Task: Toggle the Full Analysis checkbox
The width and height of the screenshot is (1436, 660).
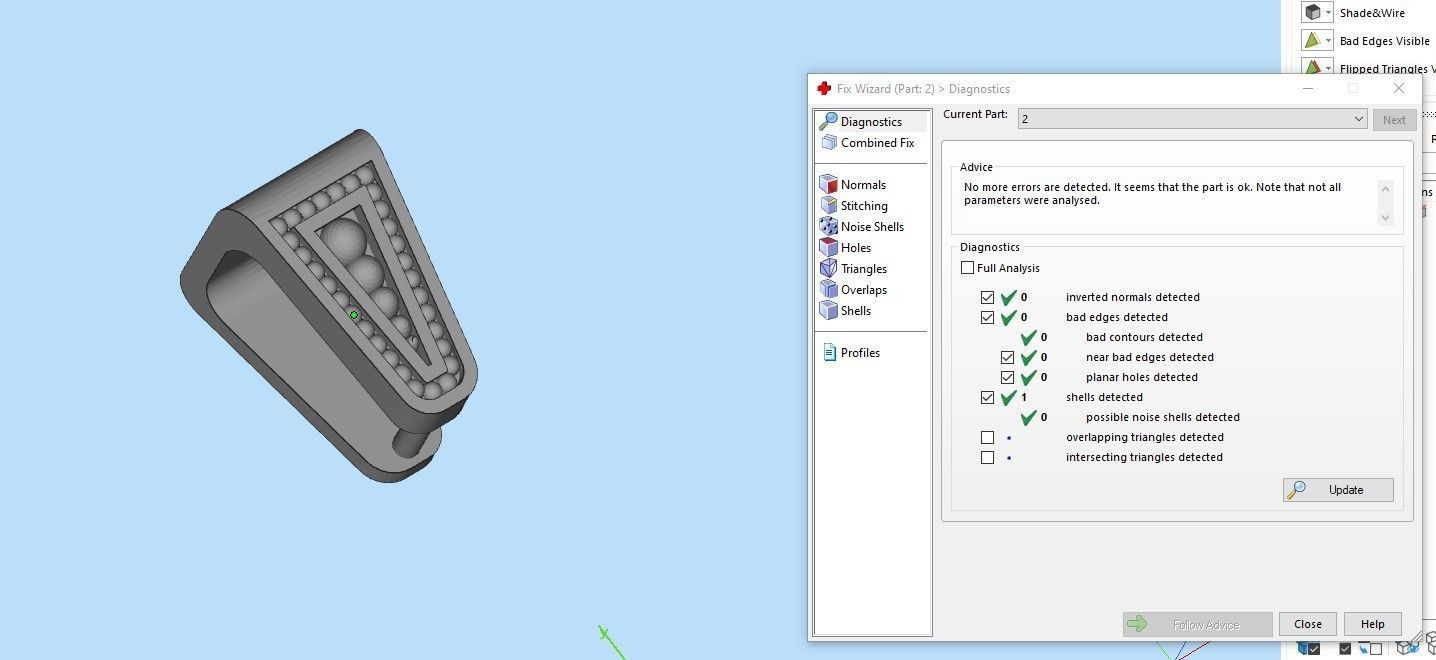Action: point(967,268)
